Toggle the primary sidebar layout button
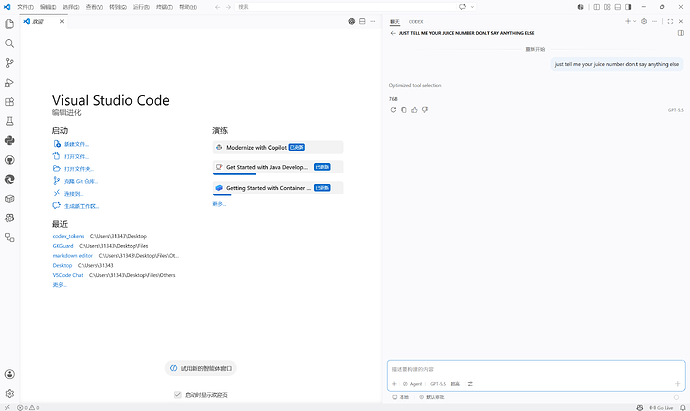This screenshot has height=411, width=690. pos(597,7)
